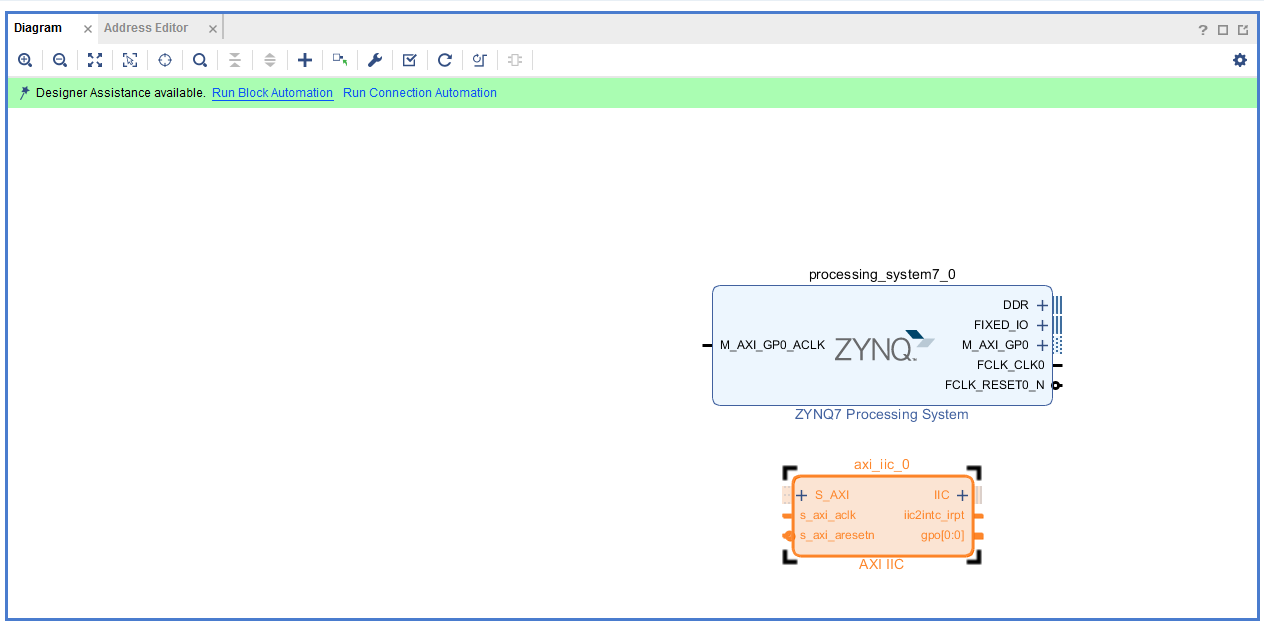Expand the S_AXI interface on axi_iic_0
1264x630 pixels.
(x=801, y=495)
